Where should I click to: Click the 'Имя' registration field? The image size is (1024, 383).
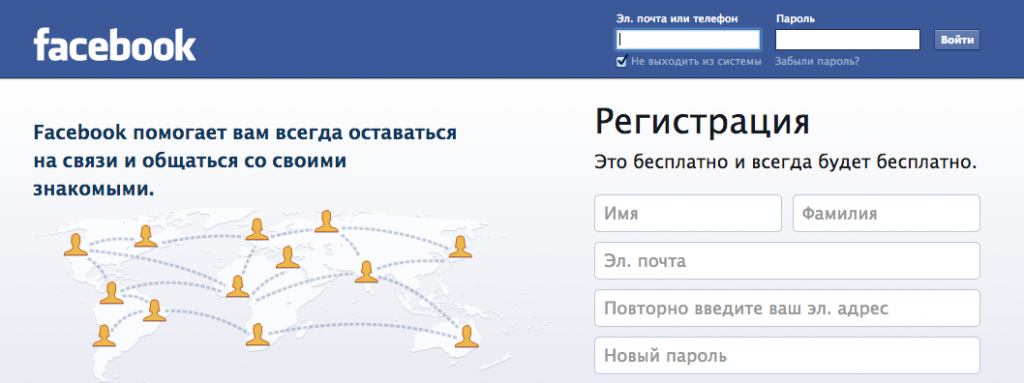[688, 213]
